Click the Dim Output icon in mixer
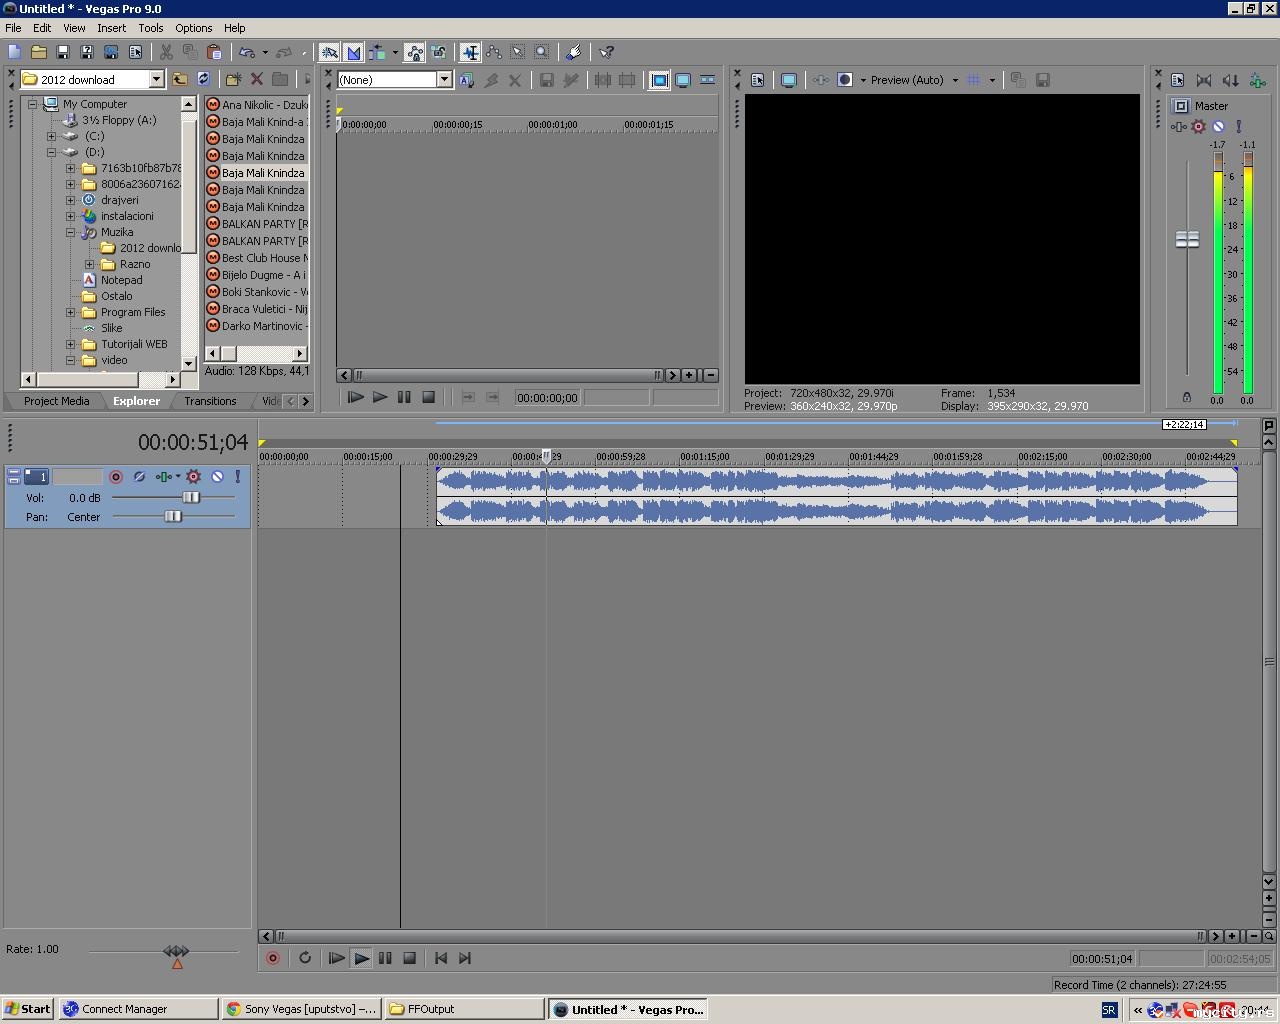Screen dimensions: 1280x1024 [x=1231, y=80]
